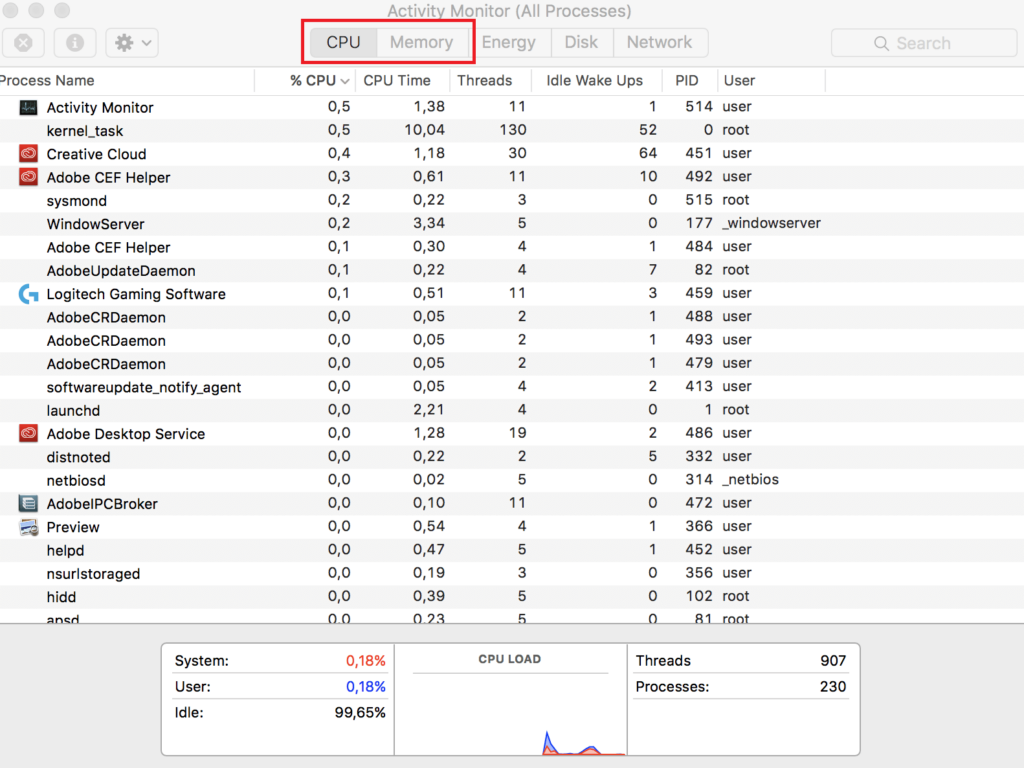Viewport: 1024px width, 768px height.
Task: Click the System 0,18% value
Action: (366, 661)
